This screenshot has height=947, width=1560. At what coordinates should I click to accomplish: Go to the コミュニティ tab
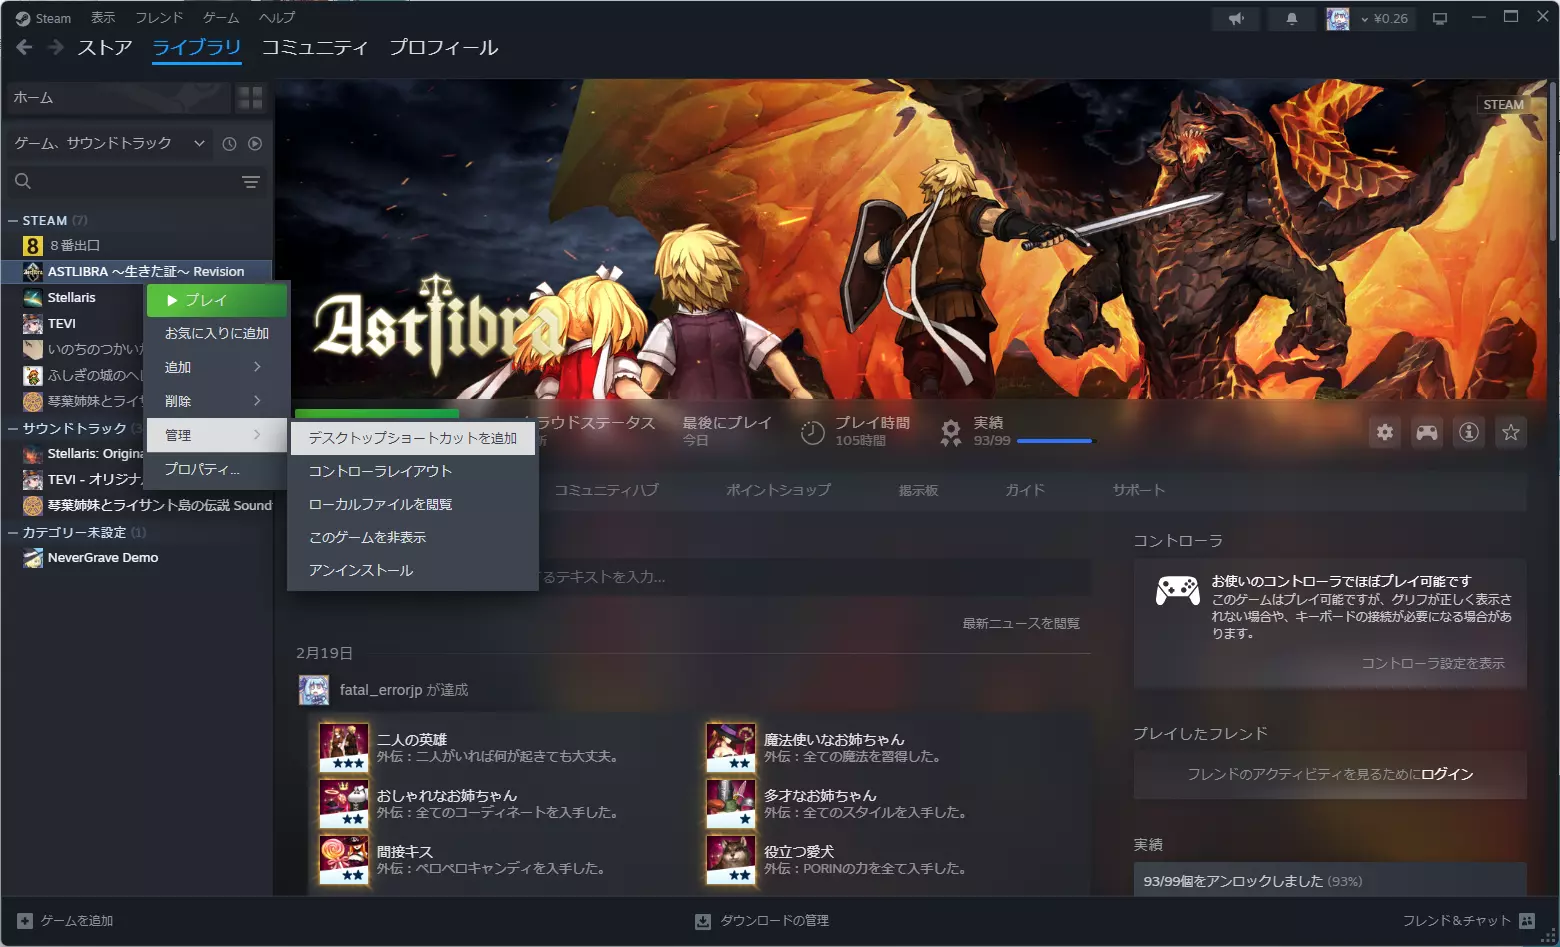[x=315, y=48]
